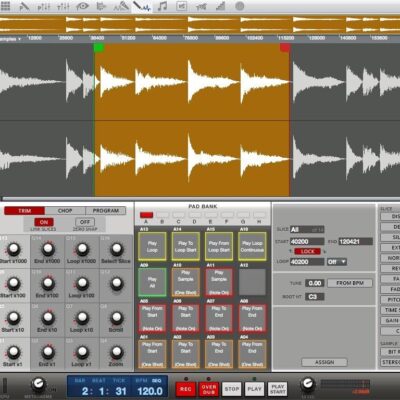Click the Zoom knob

[x=116, y=351]
